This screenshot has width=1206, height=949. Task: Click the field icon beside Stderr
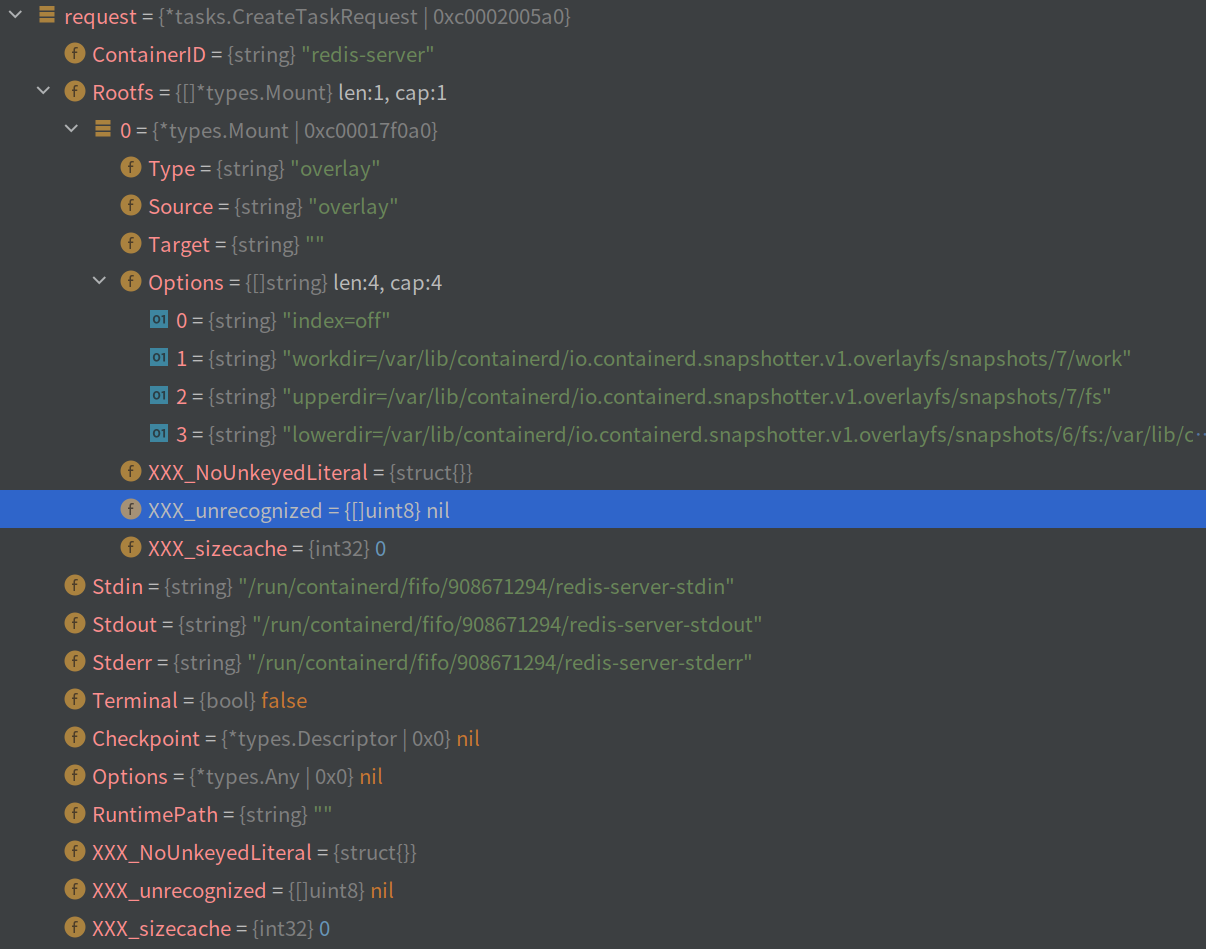coord(74,662)
